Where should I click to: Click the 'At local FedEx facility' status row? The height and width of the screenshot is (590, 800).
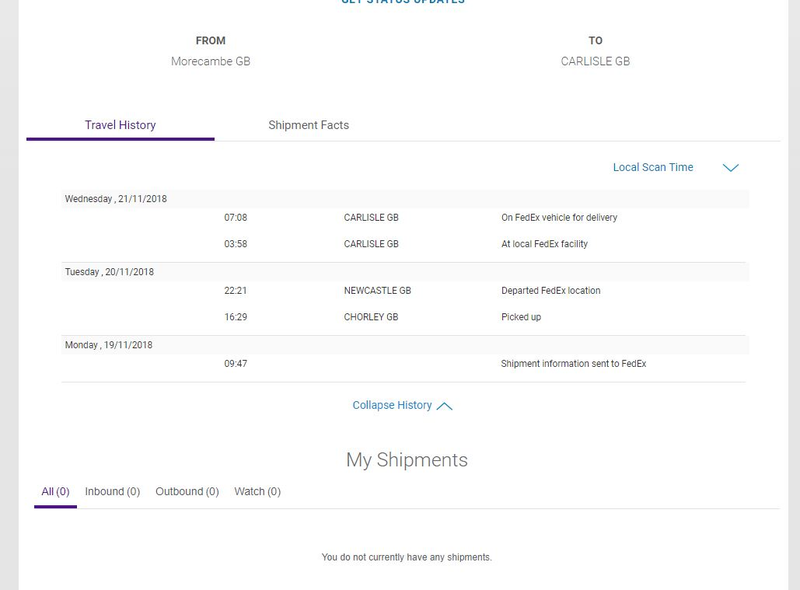tap(405, 244)
